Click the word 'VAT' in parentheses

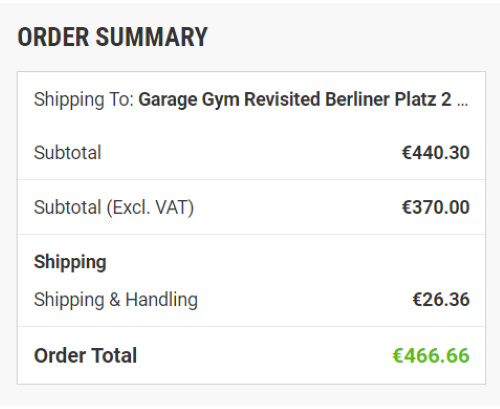coord(173,207)
